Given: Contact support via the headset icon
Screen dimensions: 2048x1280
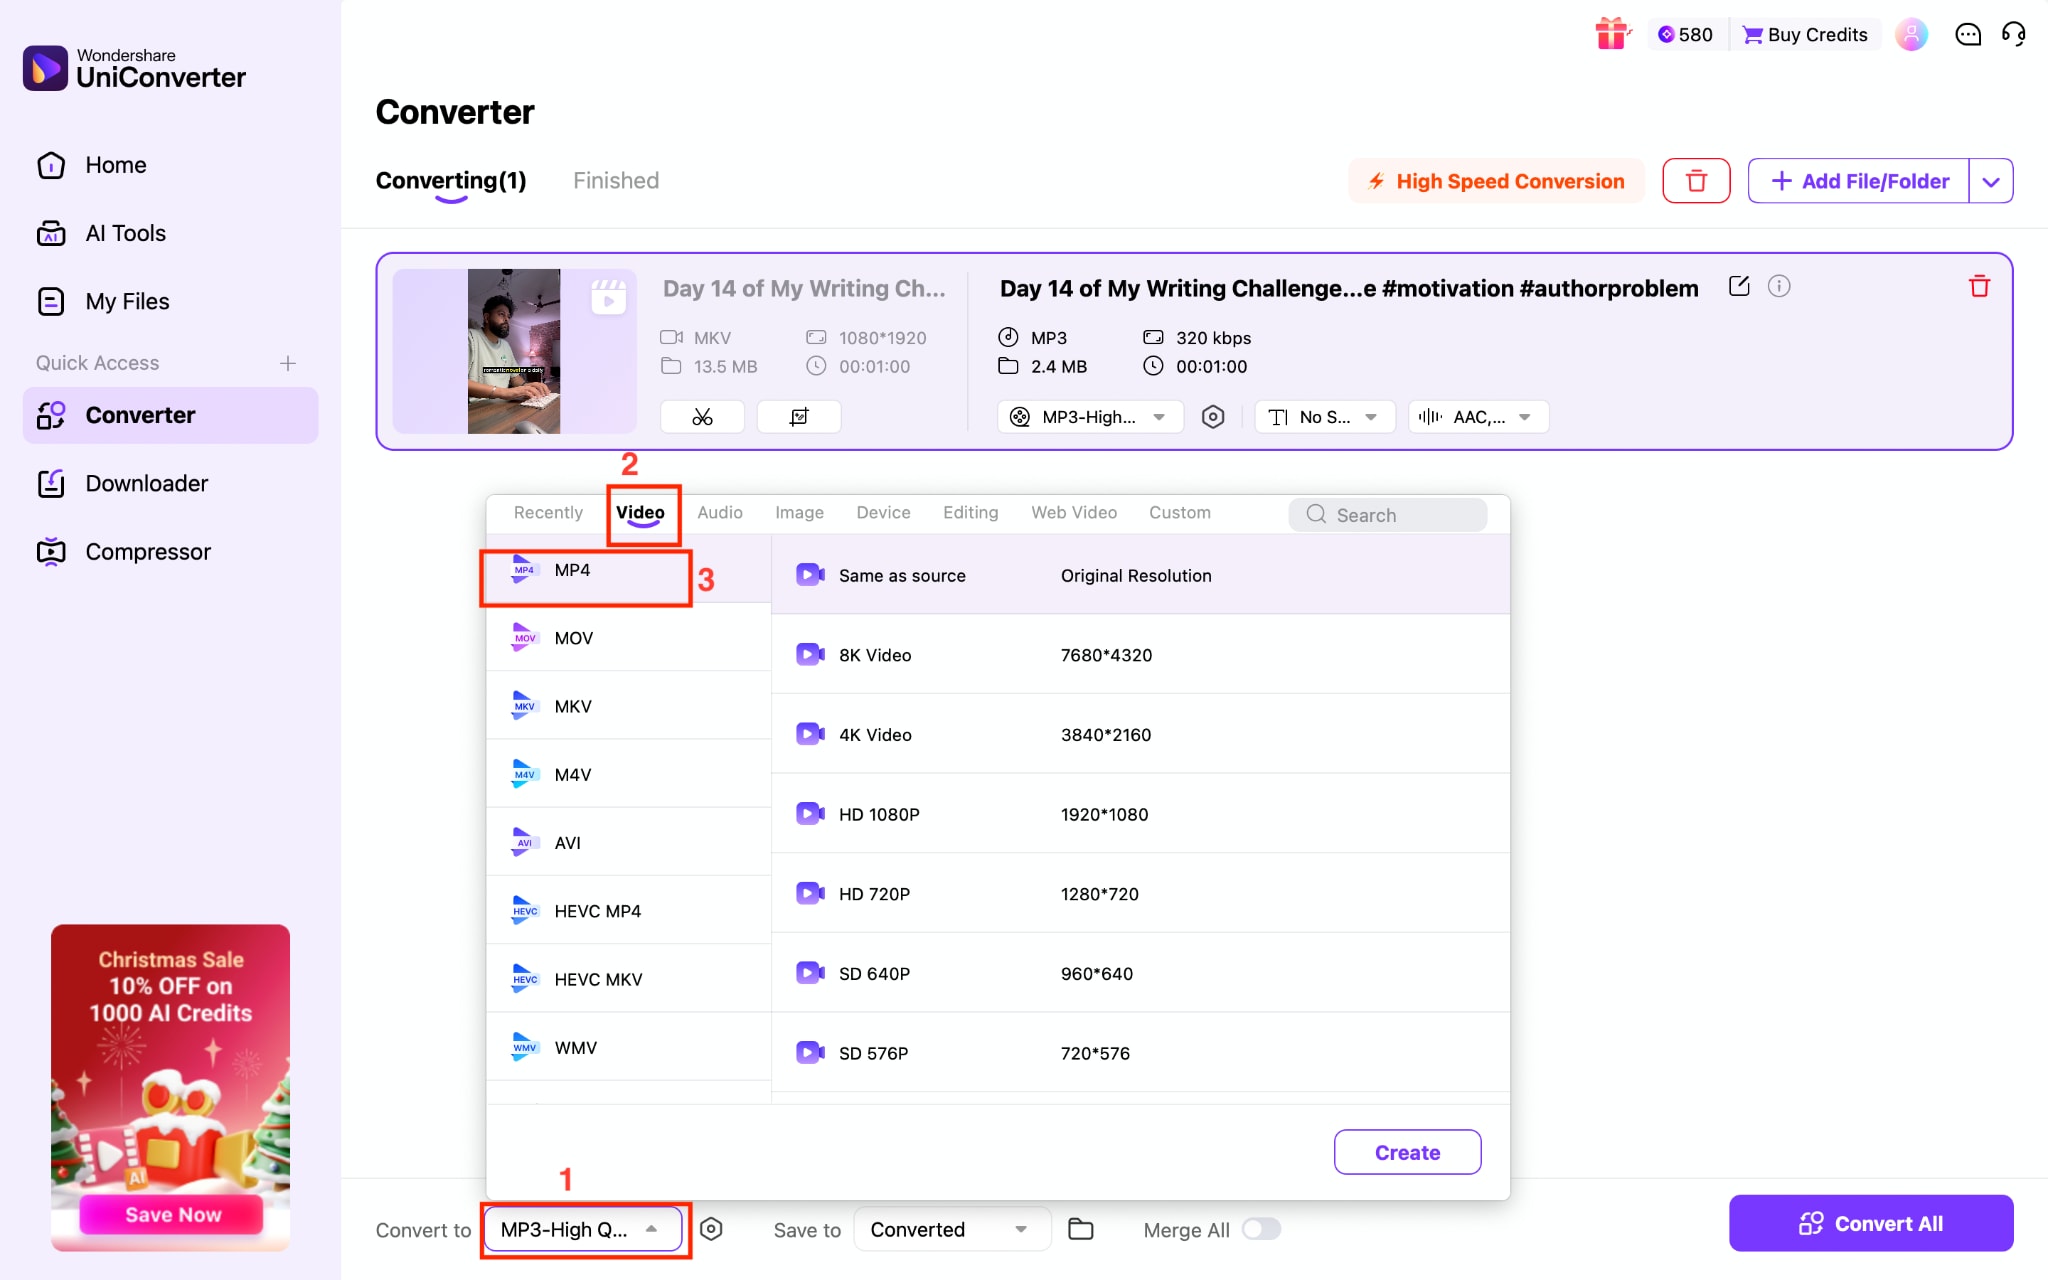Looking at the screenshot, I should 2014,34.
